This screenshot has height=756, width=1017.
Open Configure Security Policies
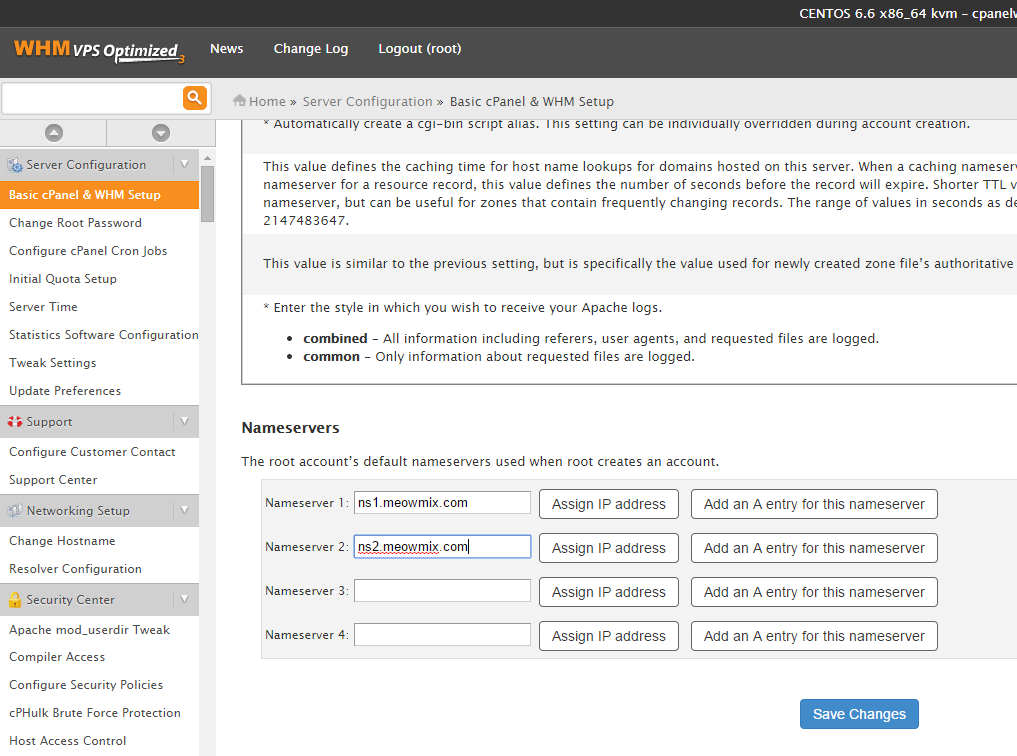tap(86, 685)
